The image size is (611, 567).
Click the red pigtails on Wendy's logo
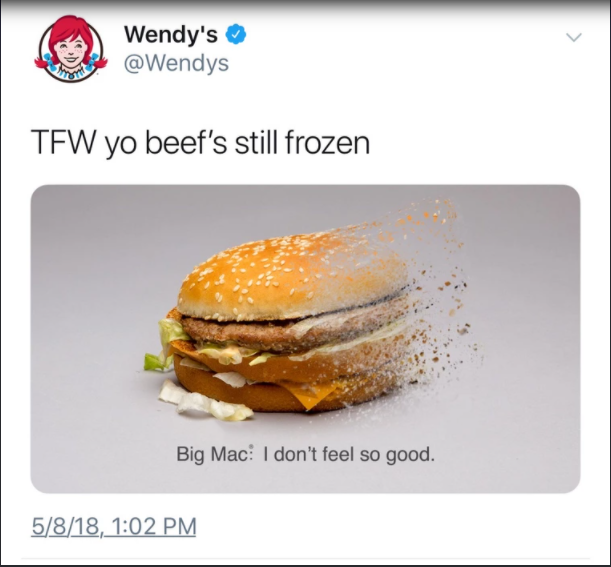pos(44,62)
